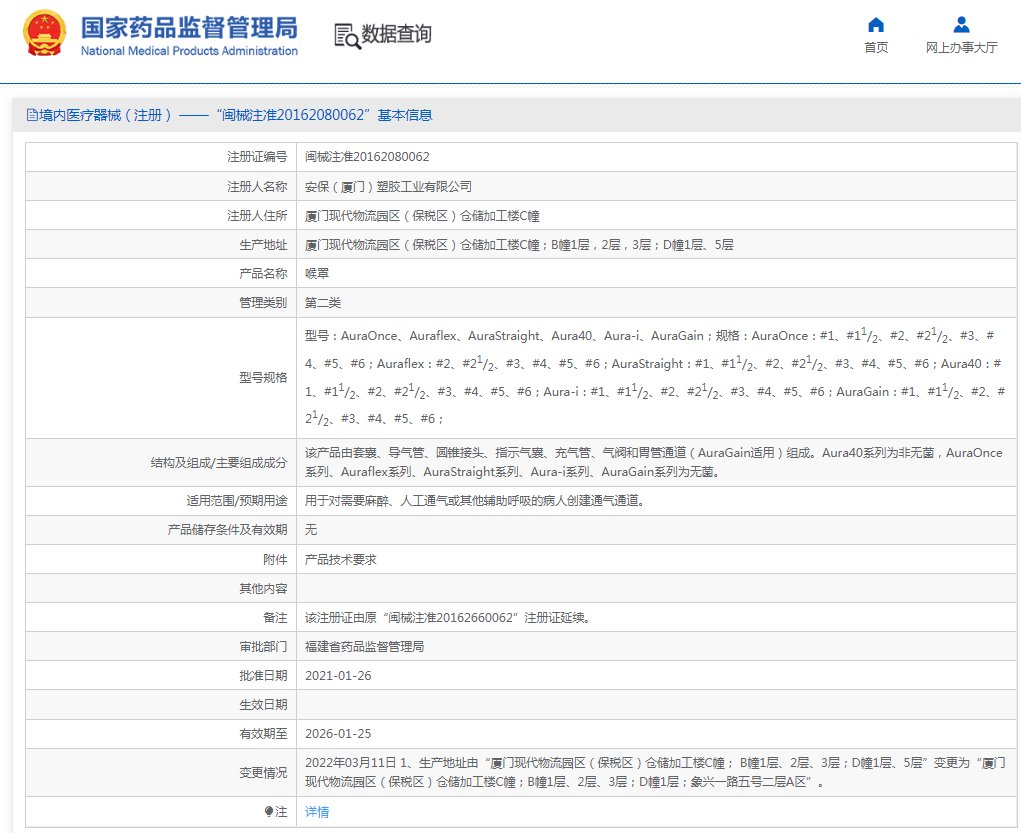Click registrant name 安保（厦门）塑胶工业有限公司
Image resolution: width=1021 pixels, height=833 pixels.
click(x=388, y=186)
